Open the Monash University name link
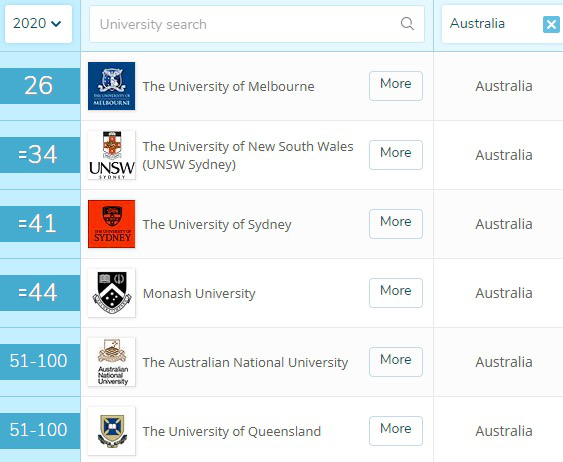The image size is (563, 462). pyautogui.click(x=199, y=294)
